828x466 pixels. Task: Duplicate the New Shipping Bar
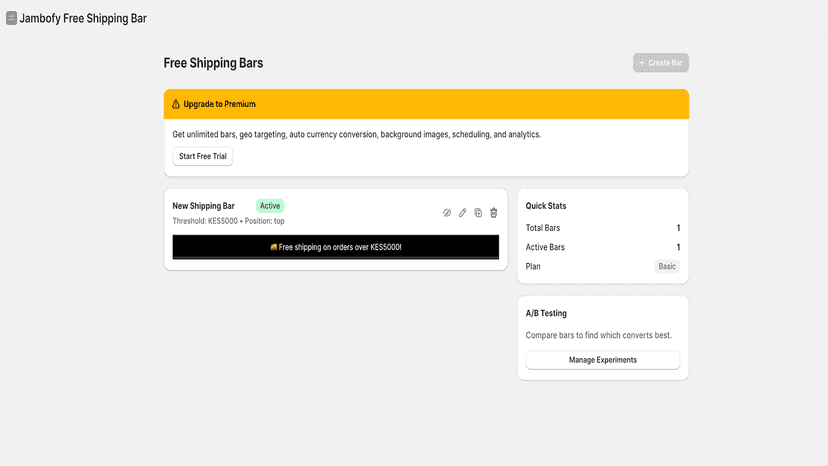click(478, 212)
